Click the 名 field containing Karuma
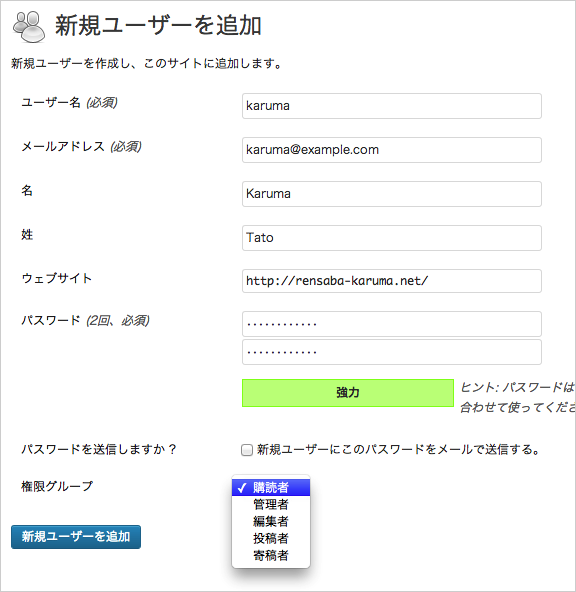This screenshot has height=592, width=576. (392, 194)
